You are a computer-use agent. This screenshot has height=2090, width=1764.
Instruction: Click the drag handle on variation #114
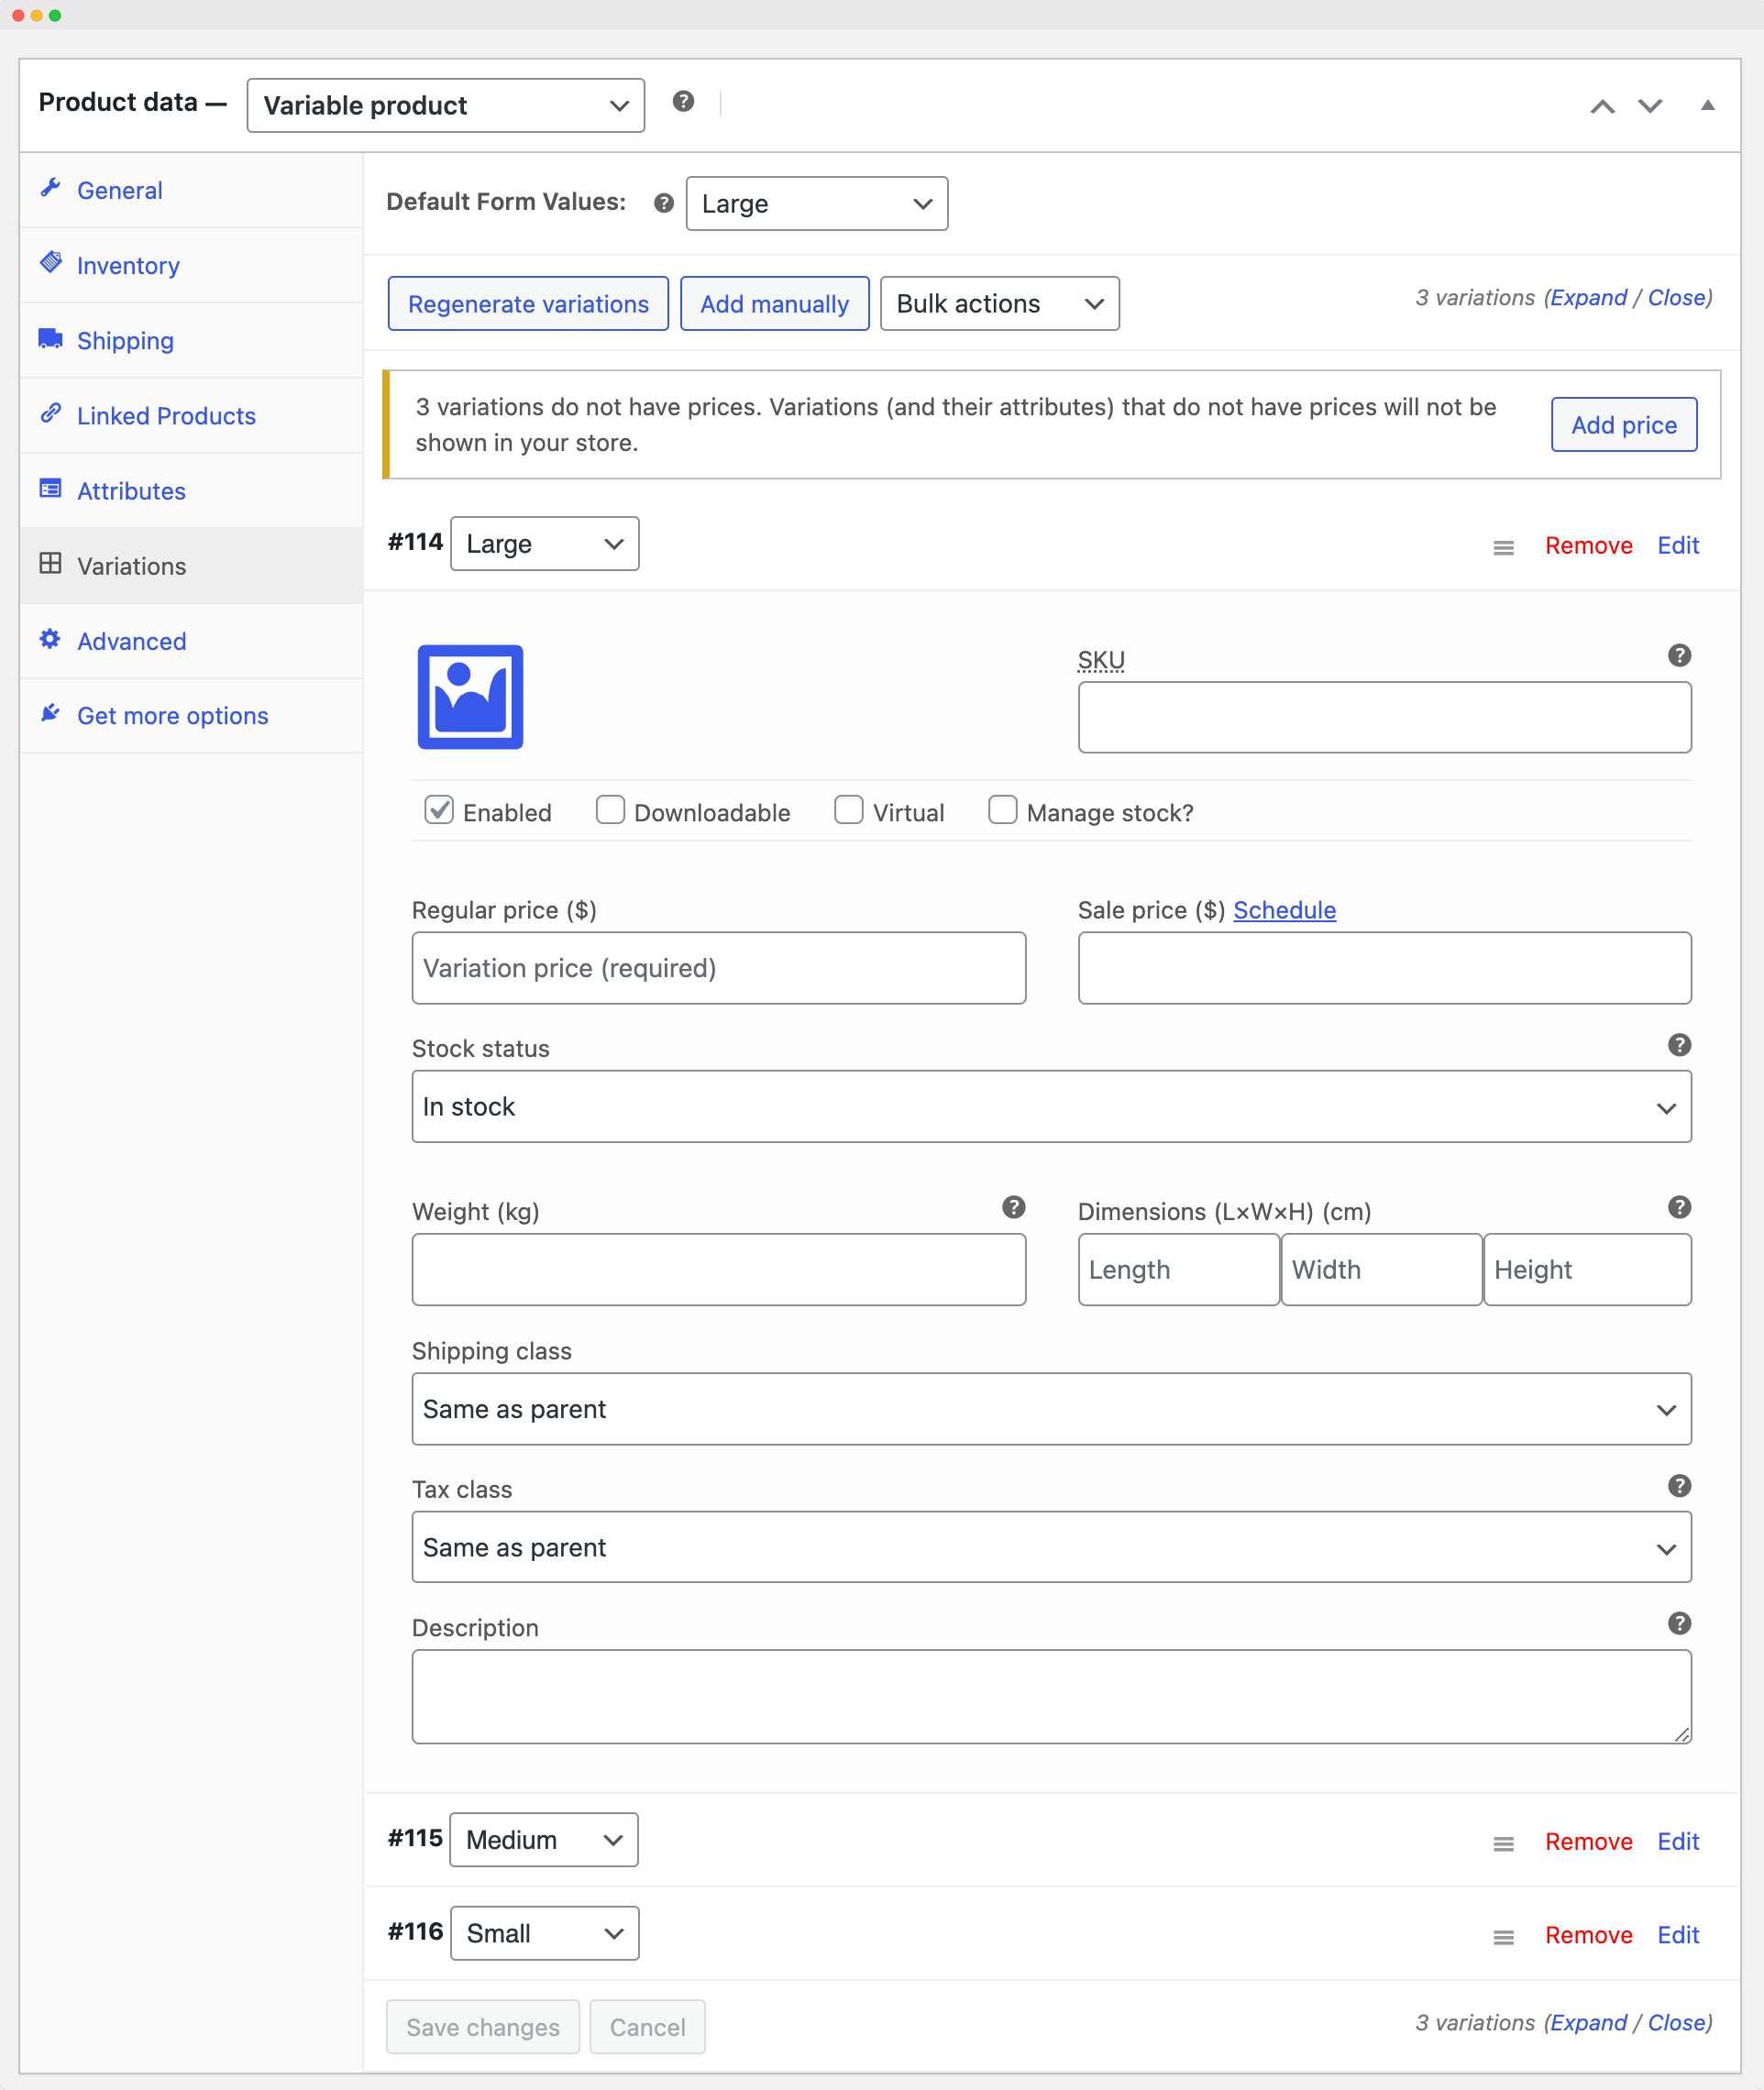click(1504, 547)
